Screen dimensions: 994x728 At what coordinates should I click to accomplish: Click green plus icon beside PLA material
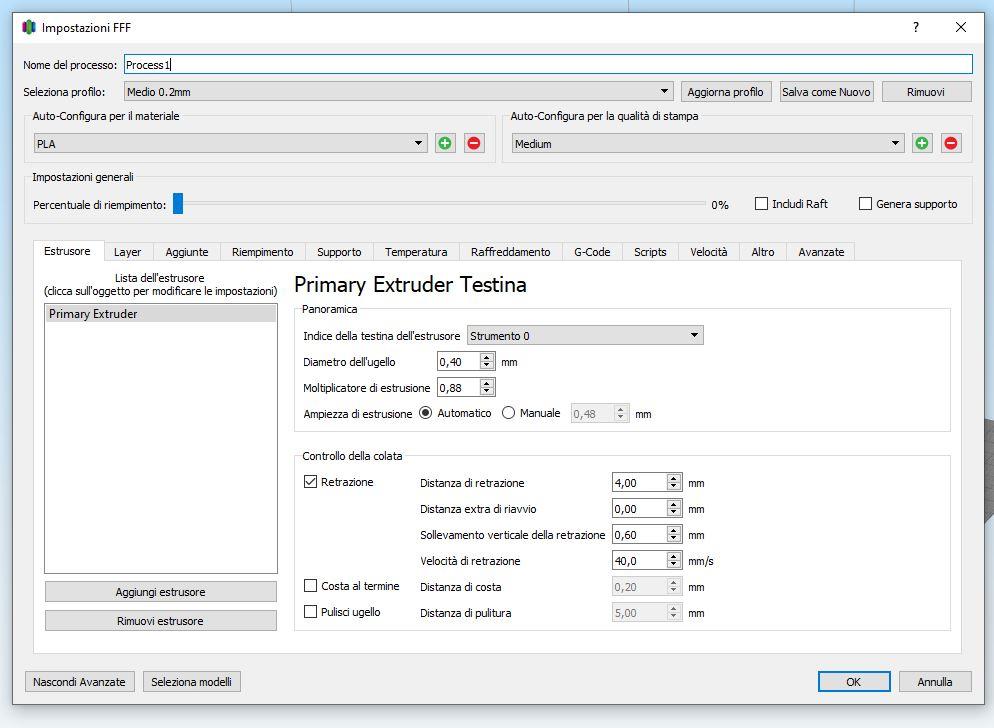coord(445,143)
